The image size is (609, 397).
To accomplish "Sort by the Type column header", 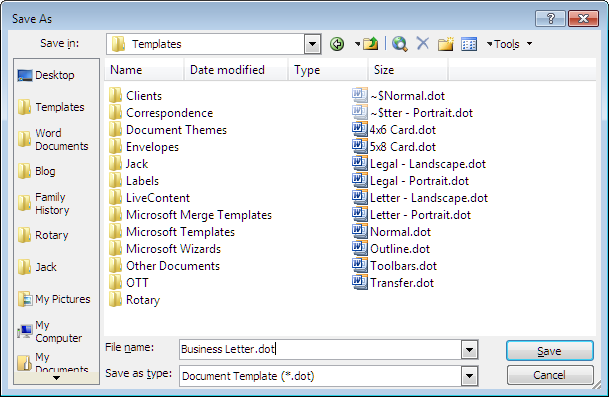I will click(328, 70).
